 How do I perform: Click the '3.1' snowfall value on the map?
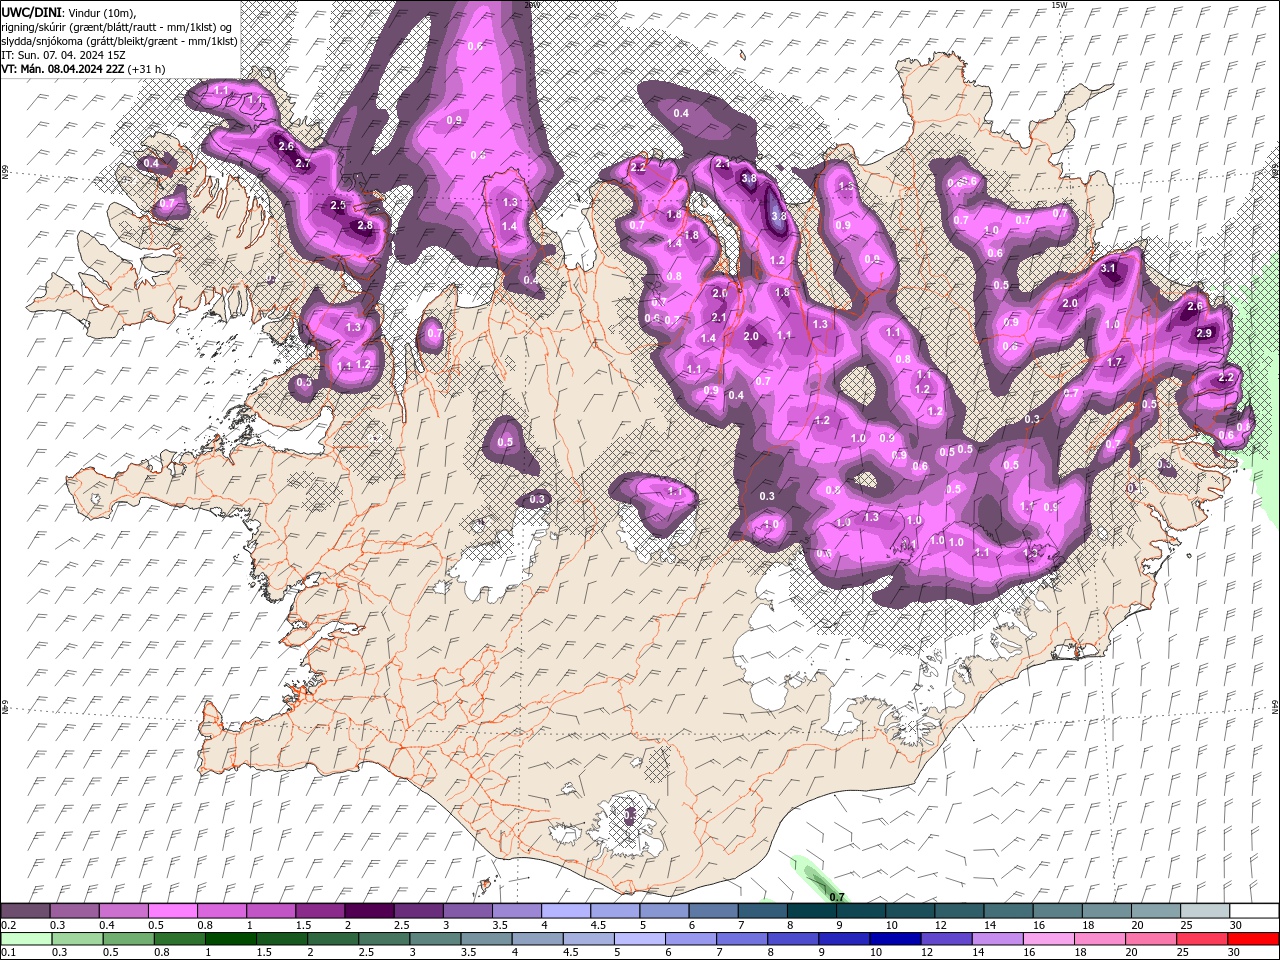pos(1108,269)
